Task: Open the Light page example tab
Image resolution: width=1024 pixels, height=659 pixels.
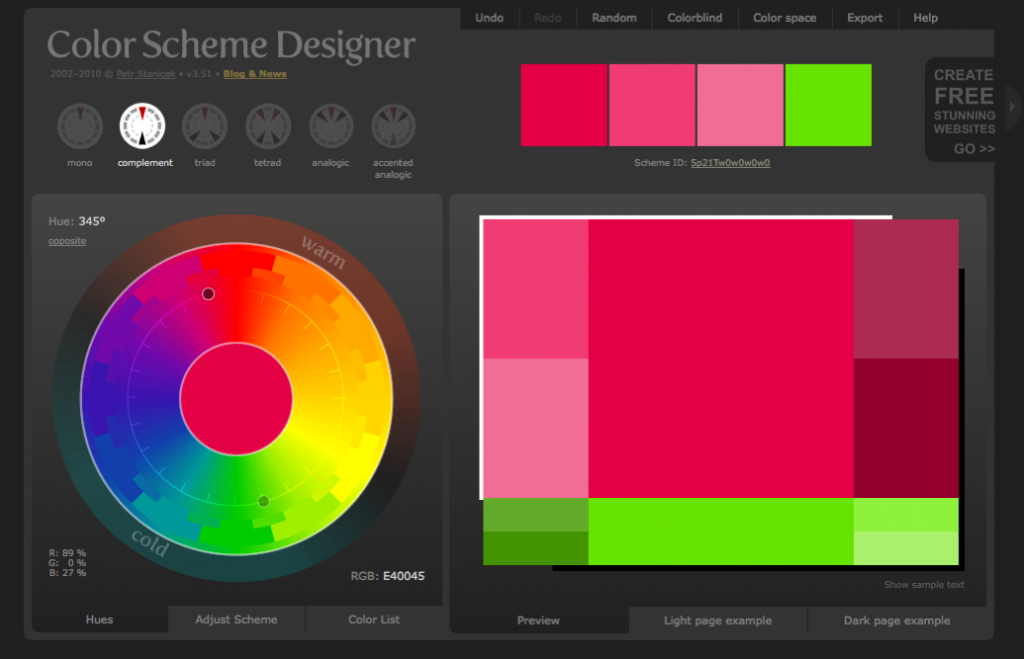Action: pos(718,620)
